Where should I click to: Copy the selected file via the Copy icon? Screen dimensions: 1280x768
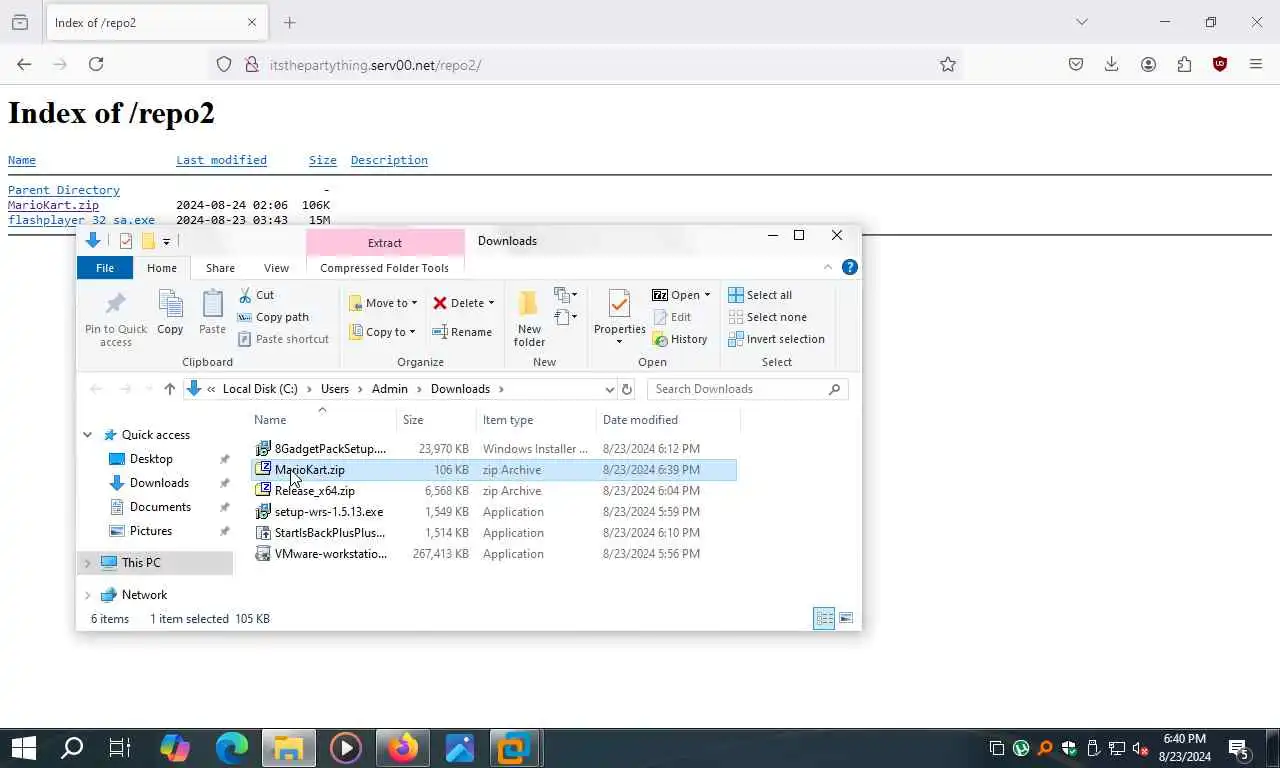point(170,305)
